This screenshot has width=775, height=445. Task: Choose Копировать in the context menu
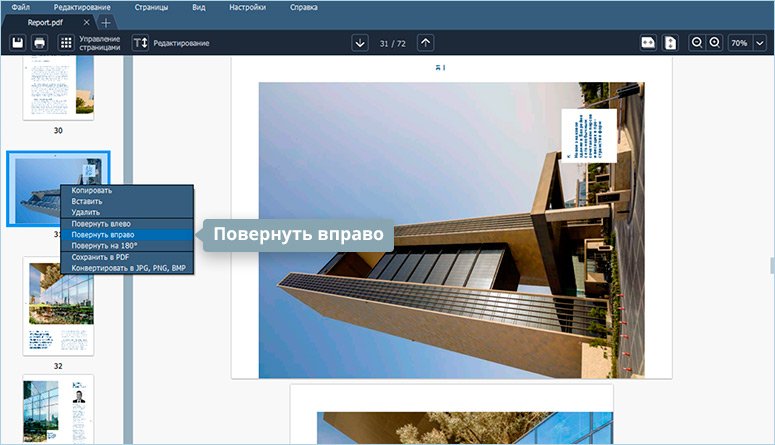(x=127, y=190)
